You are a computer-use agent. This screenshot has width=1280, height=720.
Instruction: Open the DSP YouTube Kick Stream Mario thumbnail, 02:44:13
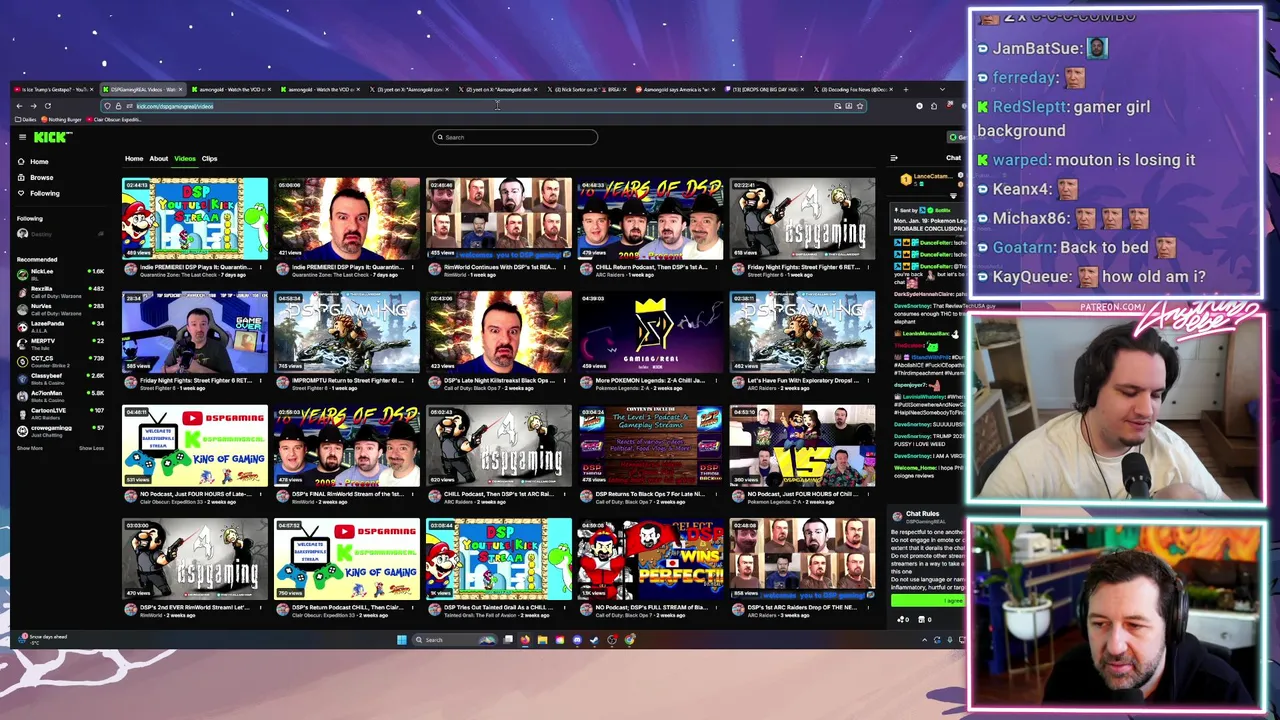[x=195, y=218]
